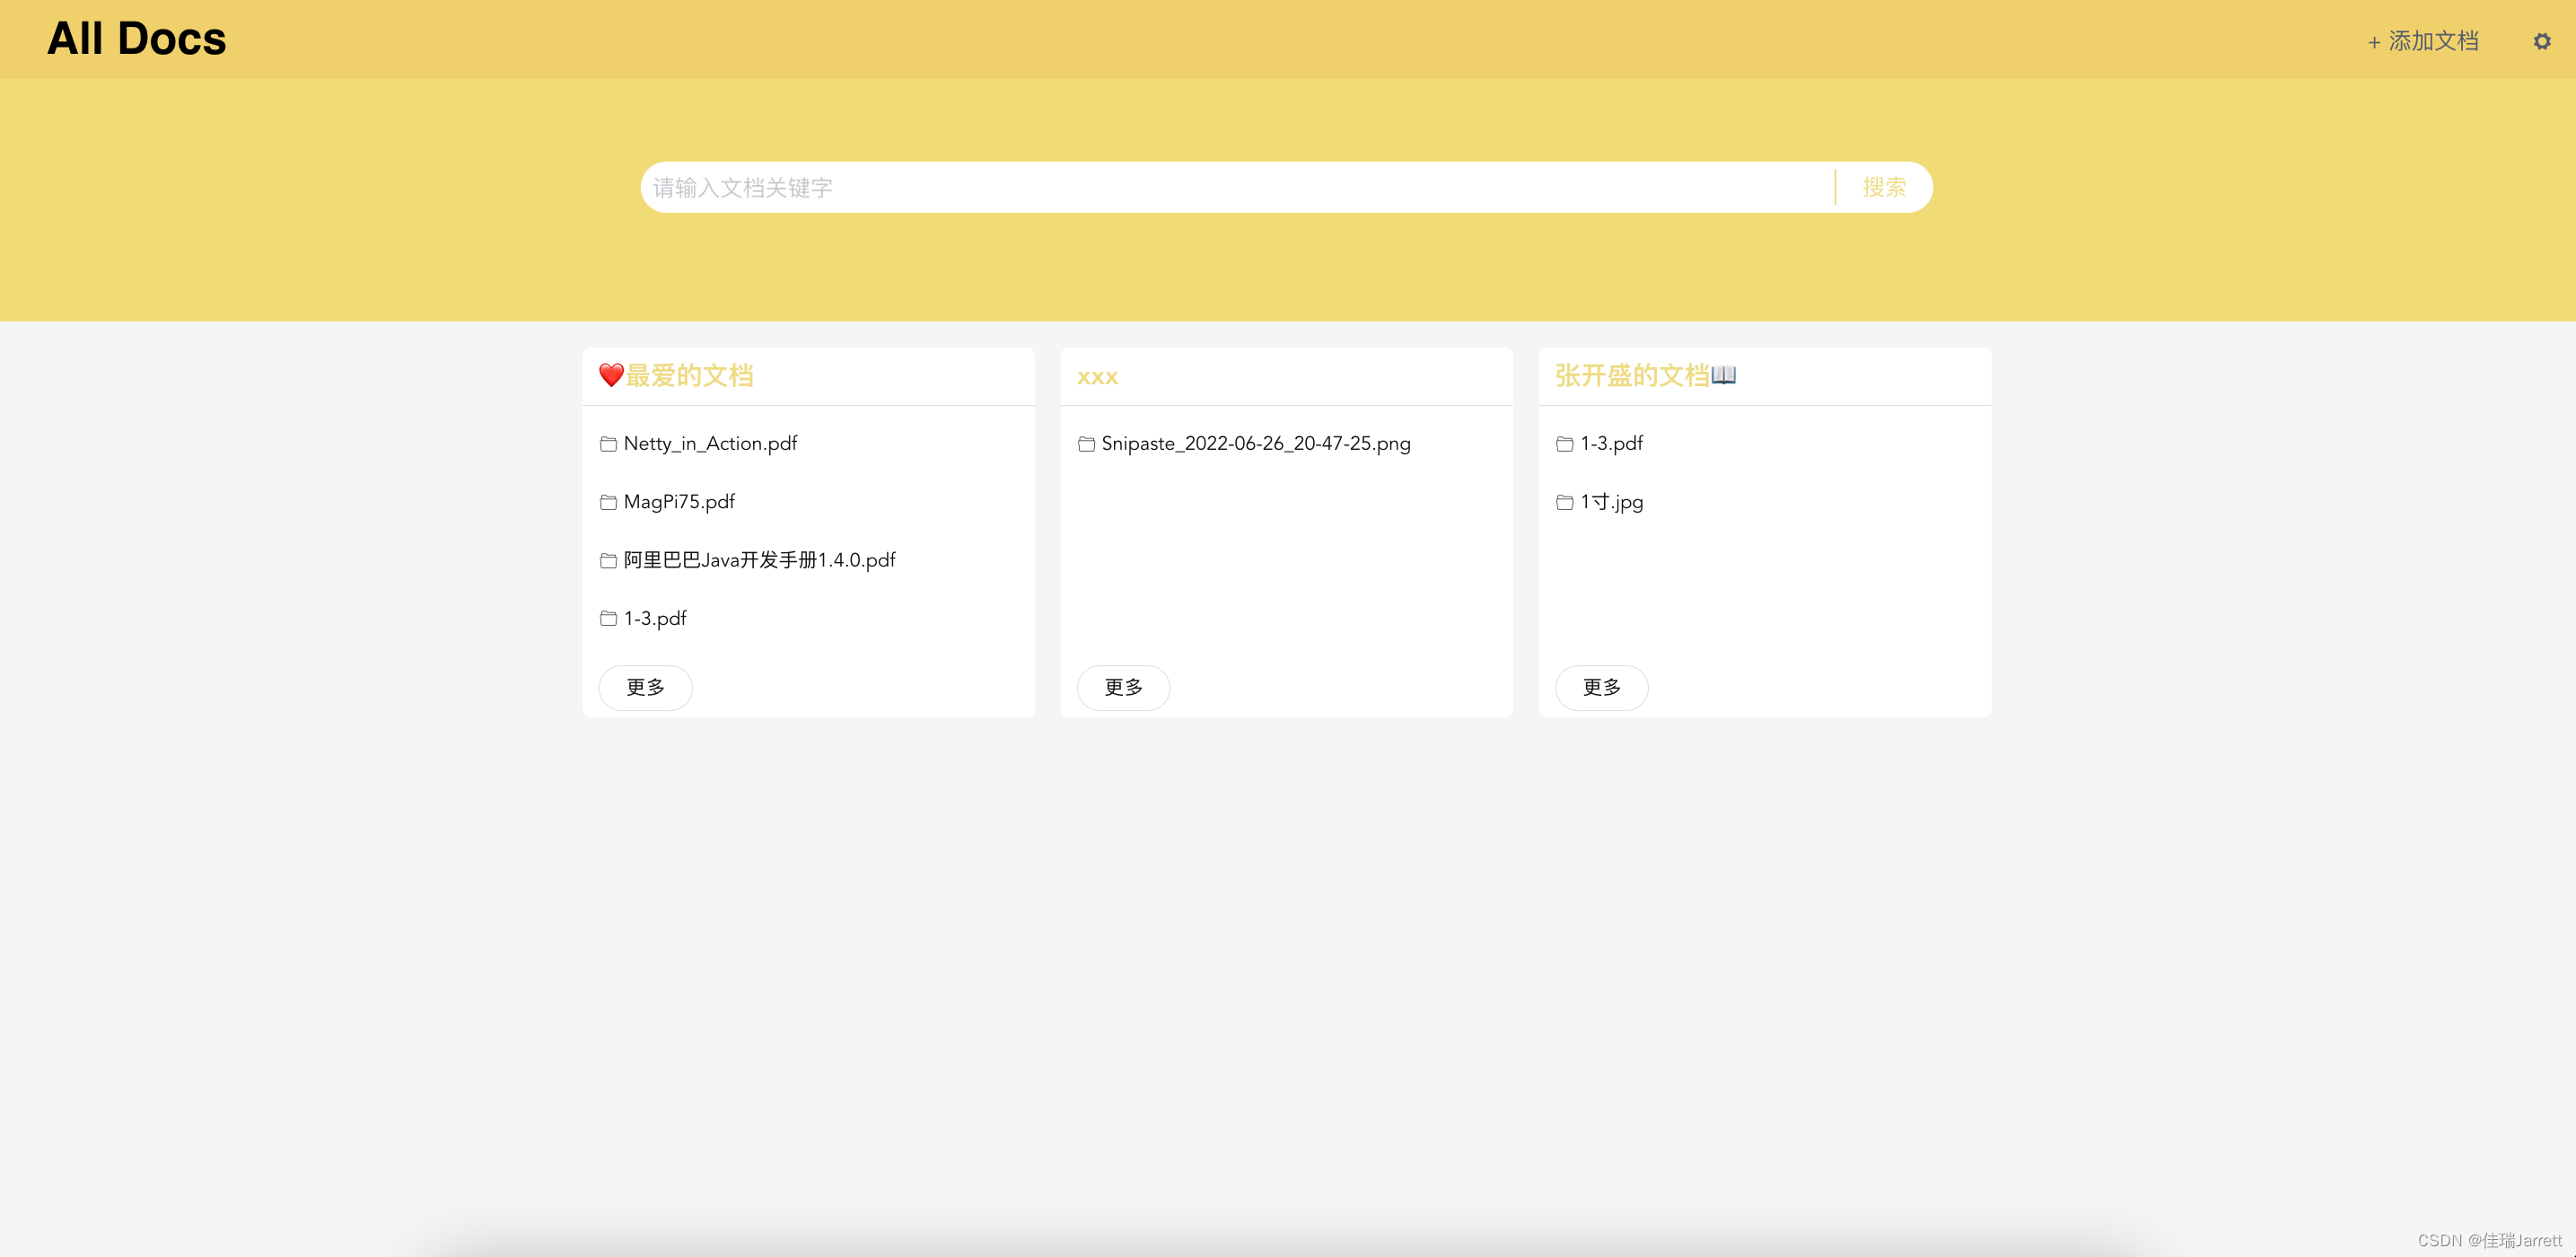Open MagPi75.pdf document

tap(679, 501)
